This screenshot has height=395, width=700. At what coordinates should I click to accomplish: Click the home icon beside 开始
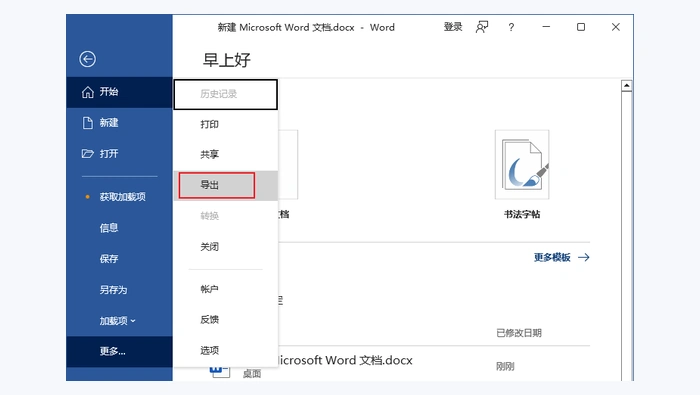pos(88,92)
